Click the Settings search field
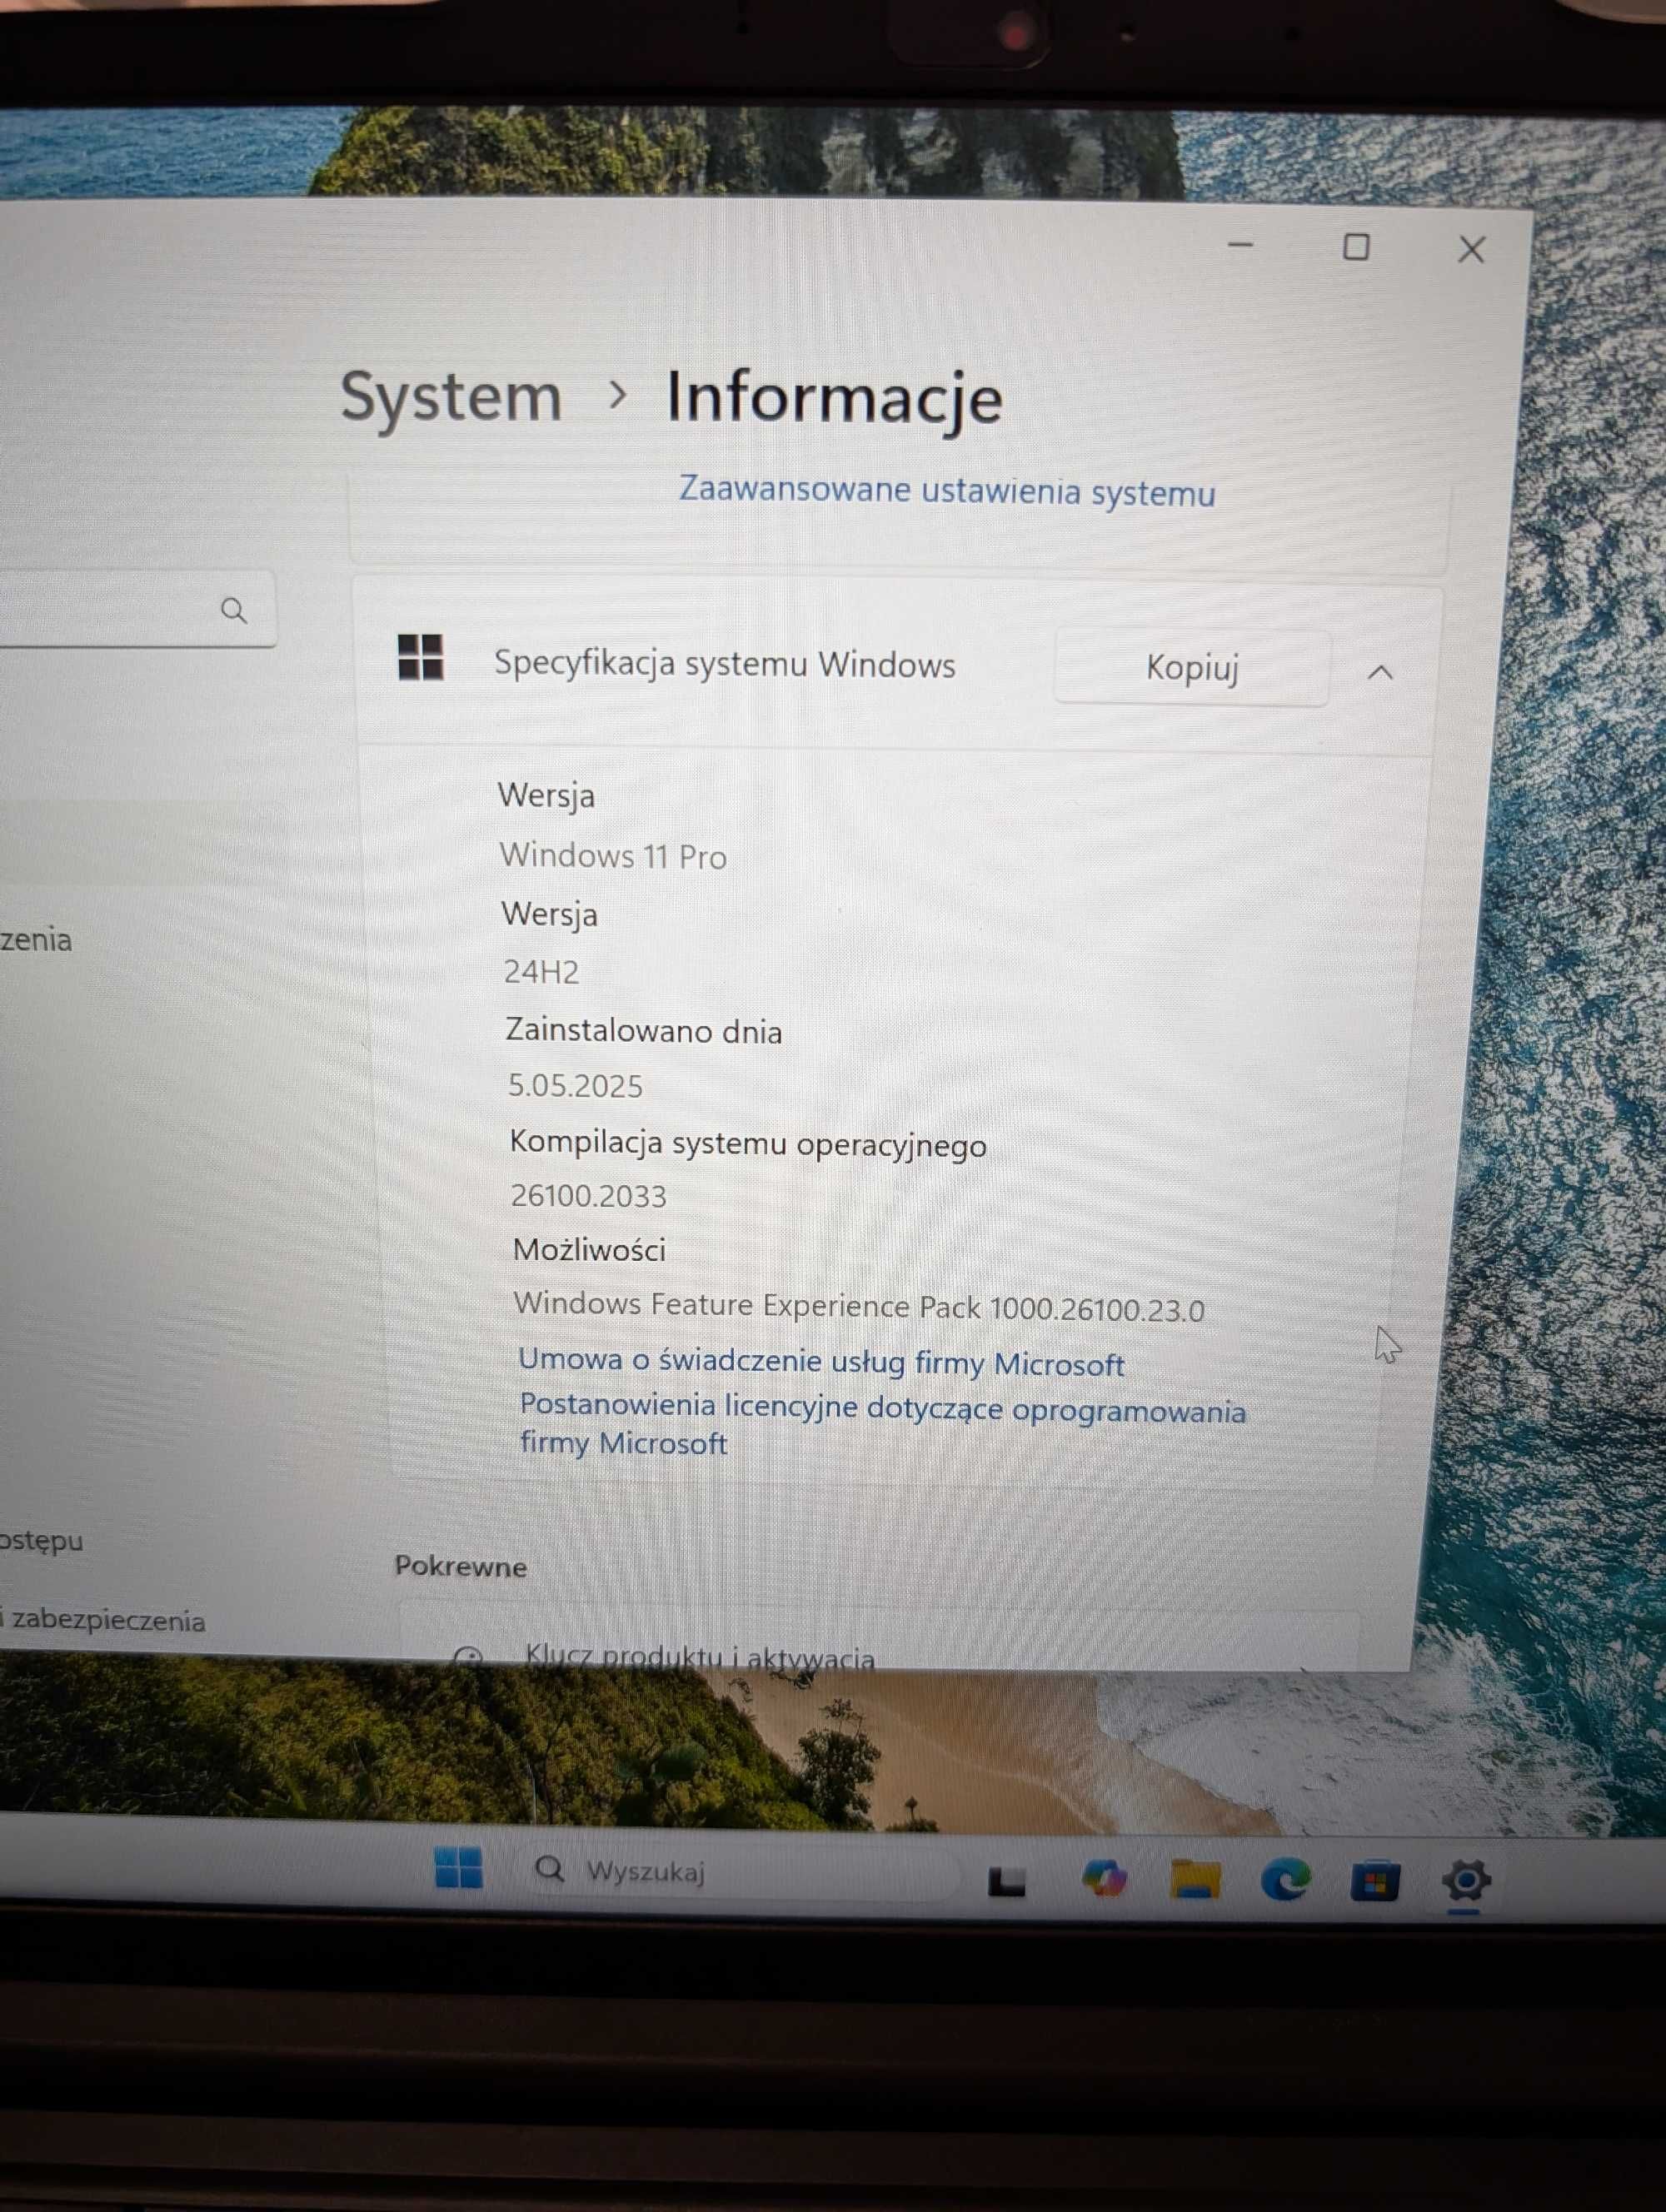 tap(137, 609)
